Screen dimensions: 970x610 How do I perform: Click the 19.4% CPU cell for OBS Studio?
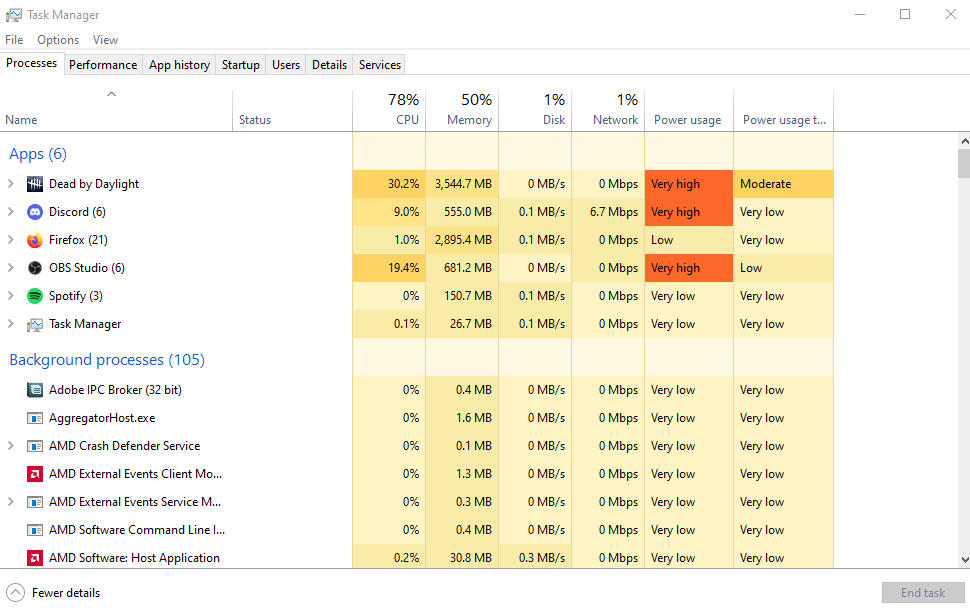(389, 268)
